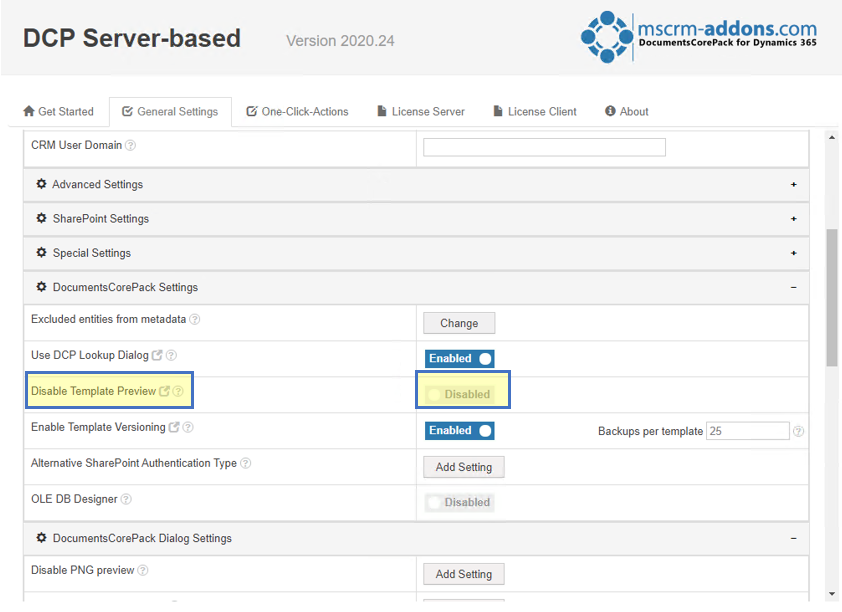Click Change button for excluded entities
The height and width of the screenshot is (612, 842).
coord(459,323)
